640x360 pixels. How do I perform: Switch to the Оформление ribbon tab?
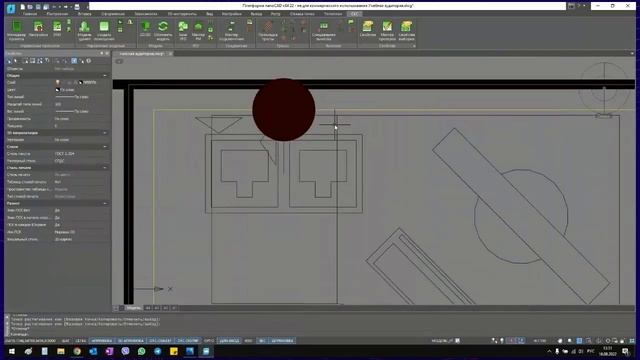click(113, 14)
